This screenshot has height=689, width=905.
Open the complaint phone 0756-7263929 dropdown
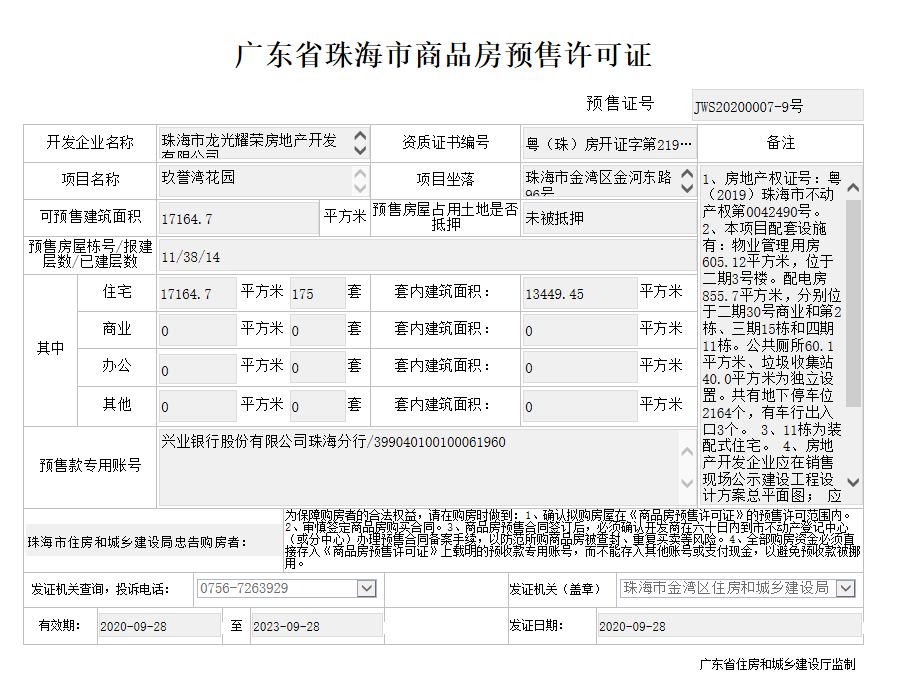(x=366, y=588)
